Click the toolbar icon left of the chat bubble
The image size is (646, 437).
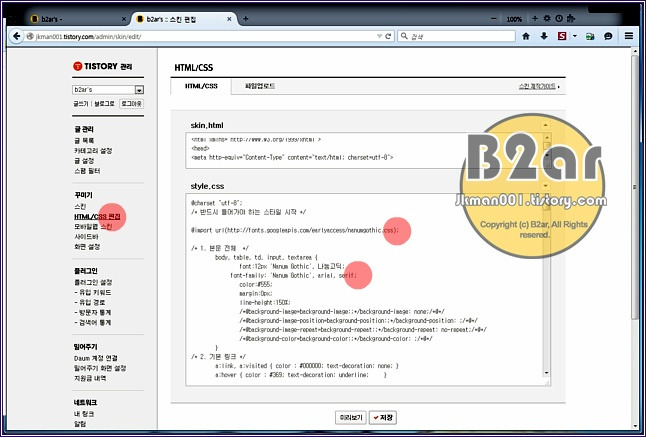(x=590, y=36)
